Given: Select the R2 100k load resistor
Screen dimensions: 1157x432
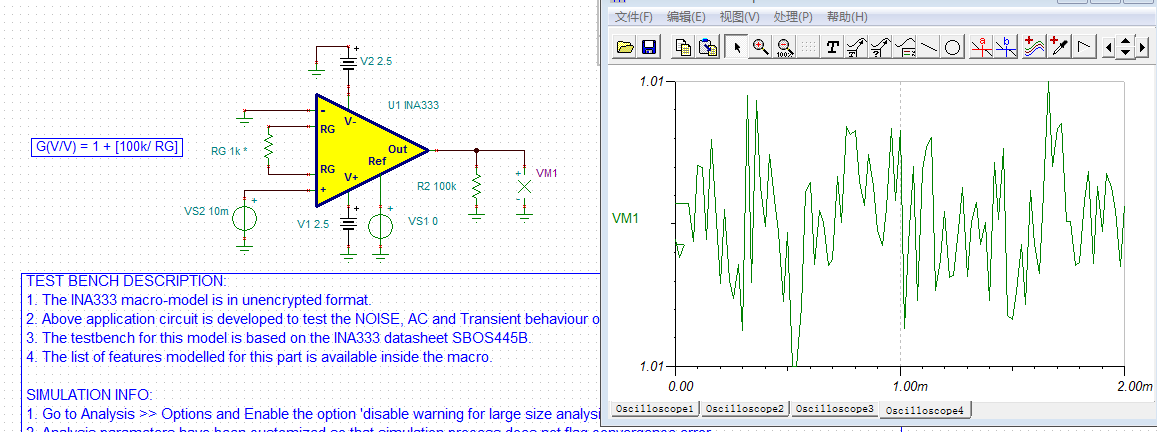Looking at the screenshot, I should (476, 187).
